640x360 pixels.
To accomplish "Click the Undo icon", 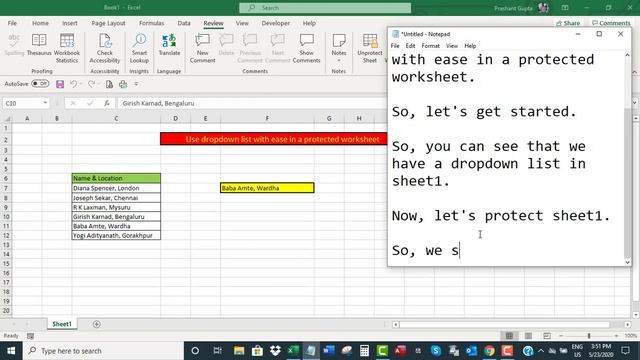I will (73, 84).
